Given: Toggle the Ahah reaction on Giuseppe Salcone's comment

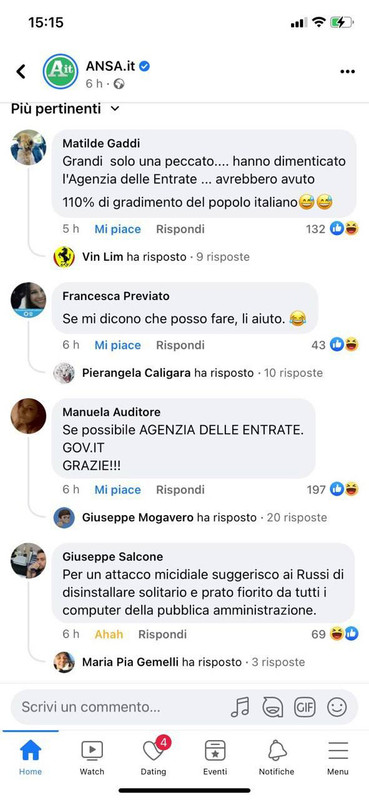Looking at the screenshot, I should point(109,634).
